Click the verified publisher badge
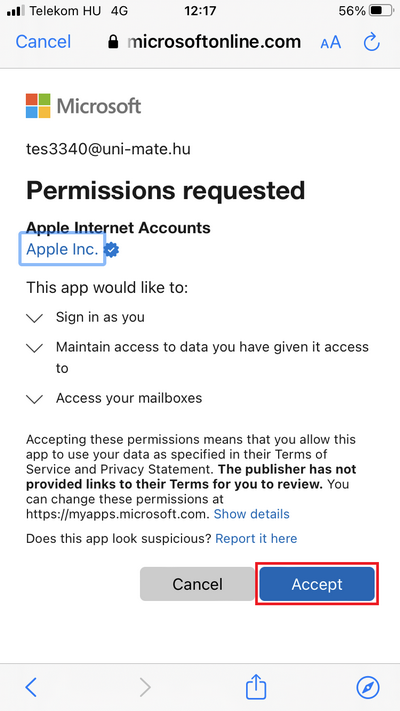Image resolution: width=400 pixels, height=711 pixels. (111, 250)
